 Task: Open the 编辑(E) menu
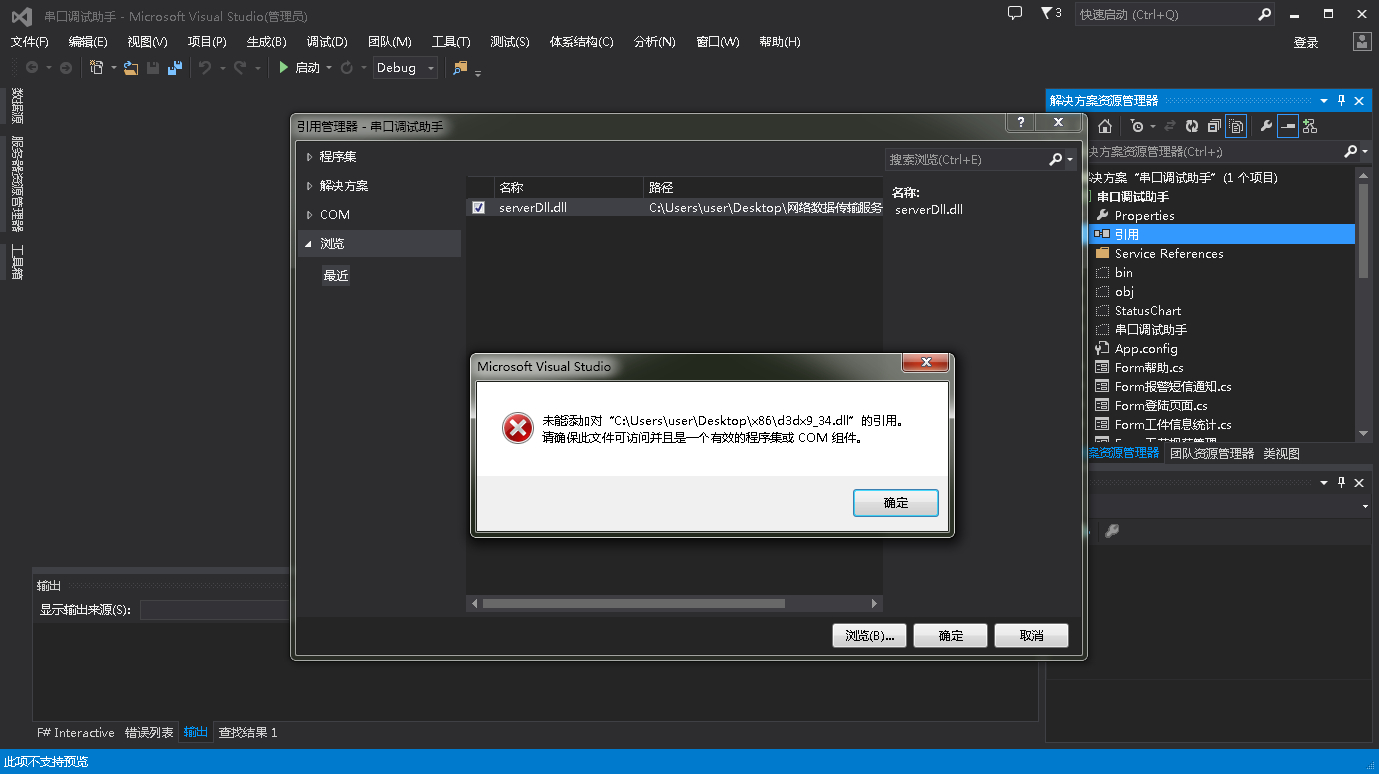pyautogui.click(x=88, y=41)
